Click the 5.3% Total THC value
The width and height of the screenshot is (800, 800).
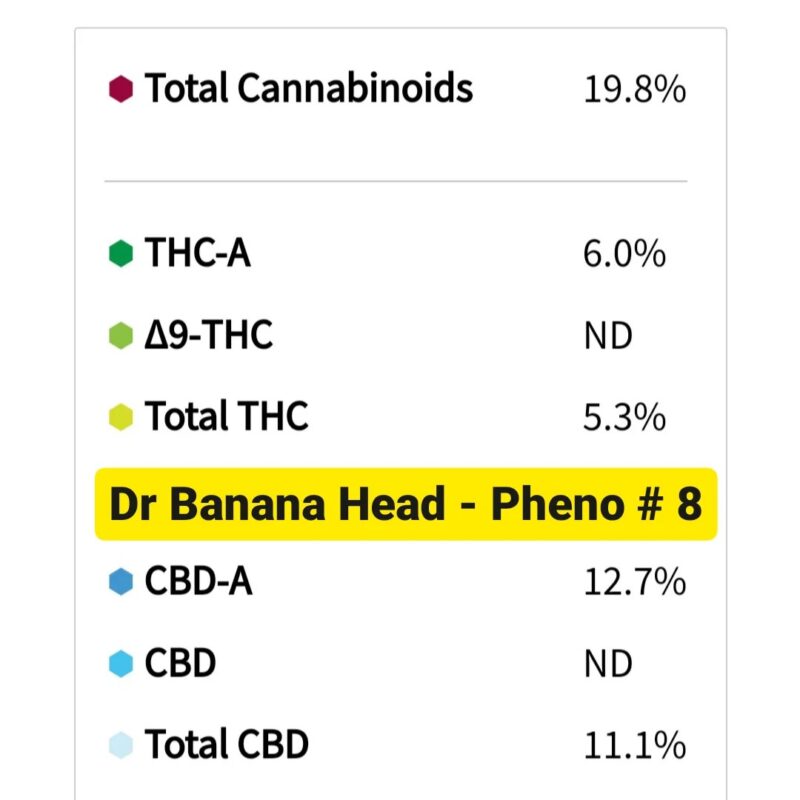(624, 417)
